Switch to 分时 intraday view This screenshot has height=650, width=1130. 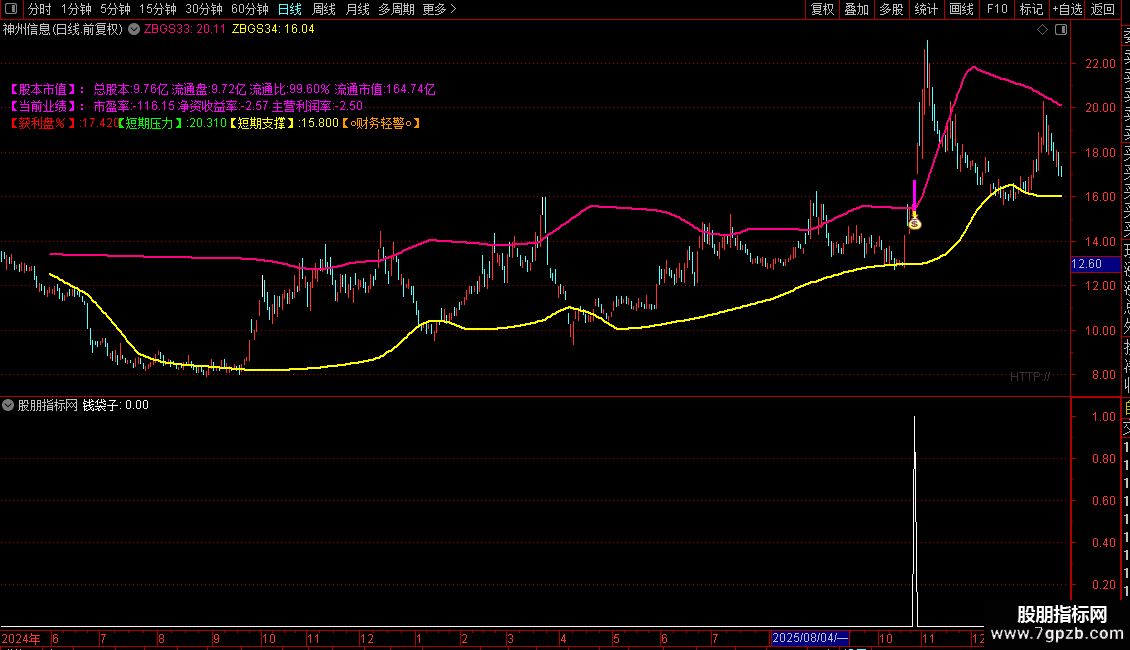(40, 9)
